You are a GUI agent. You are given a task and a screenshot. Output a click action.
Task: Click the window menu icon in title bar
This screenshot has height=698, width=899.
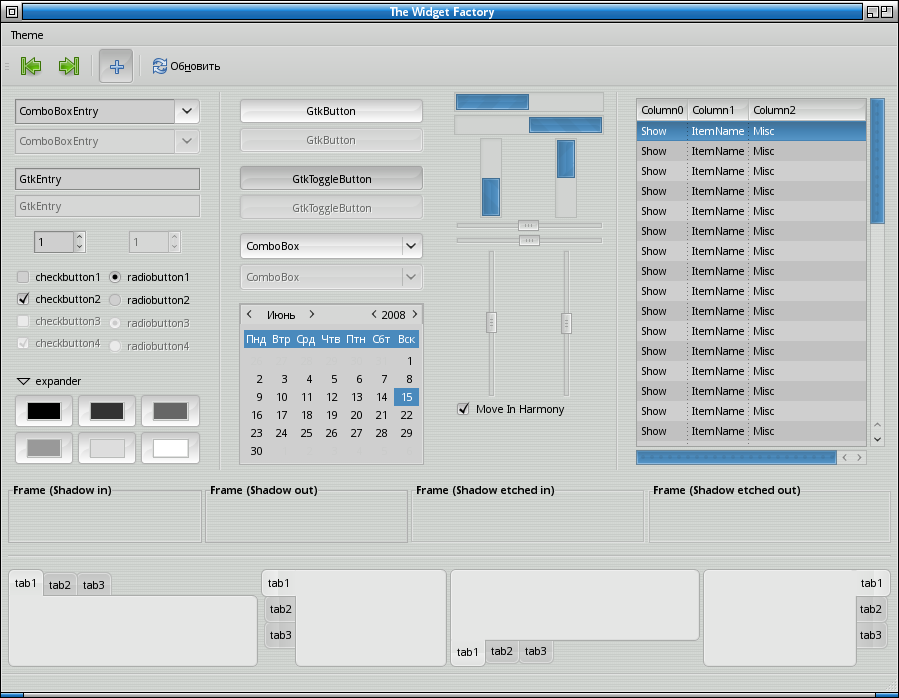(11, 11)
